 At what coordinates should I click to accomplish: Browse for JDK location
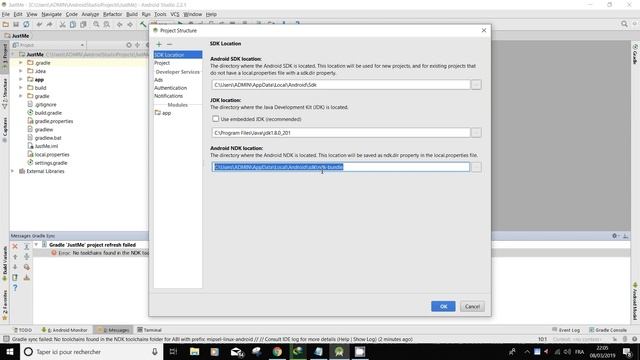click(476, 133)
